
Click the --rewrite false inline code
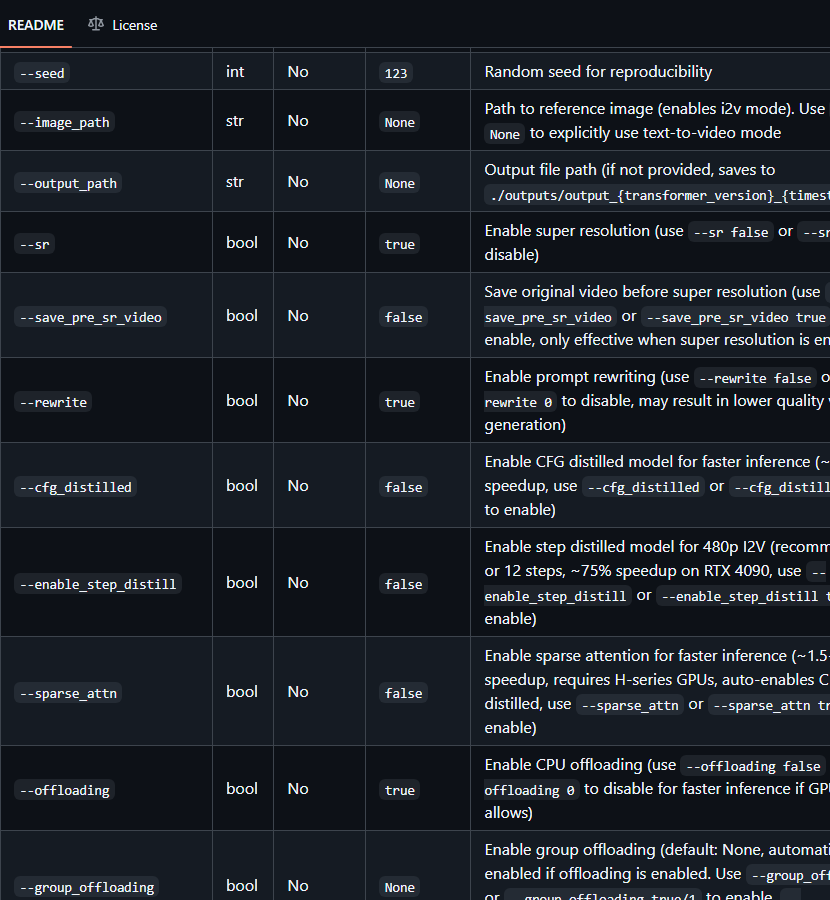(x=755, y=378)
